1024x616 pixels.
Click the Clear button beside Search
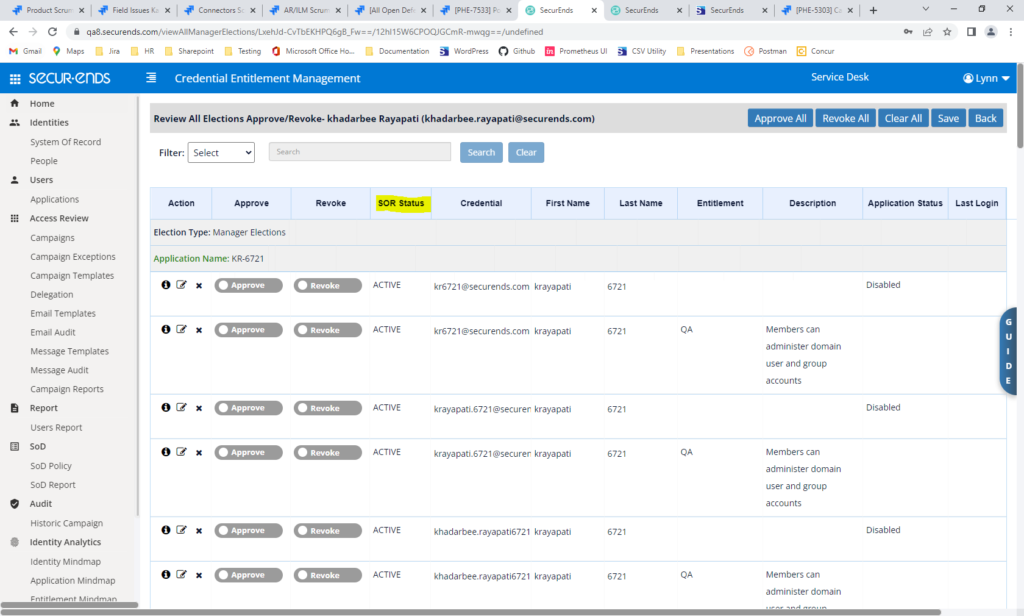[526, 152]
